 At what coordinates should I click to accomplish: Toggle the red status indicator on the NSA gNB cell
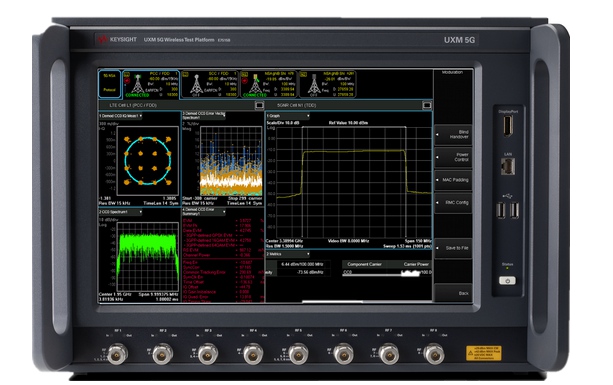pos(245,81)
